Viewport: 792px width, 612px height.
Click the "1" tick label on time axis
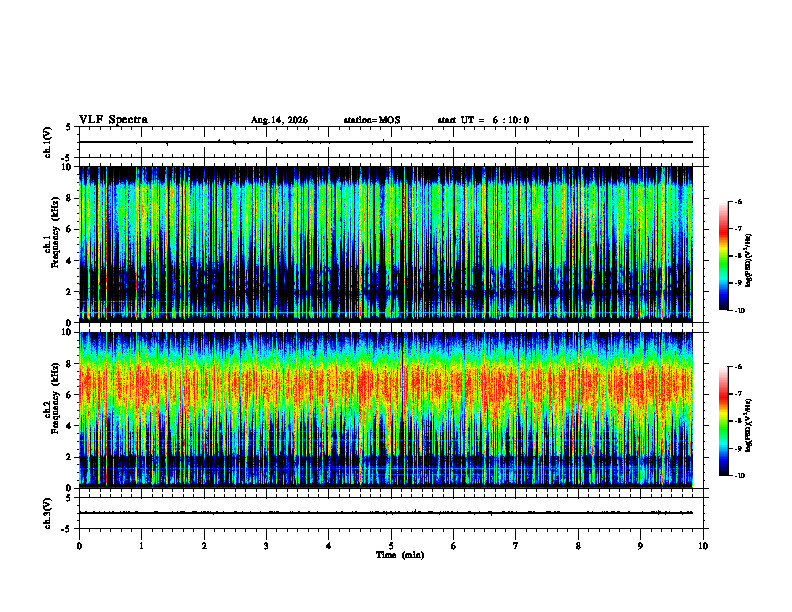141,546
